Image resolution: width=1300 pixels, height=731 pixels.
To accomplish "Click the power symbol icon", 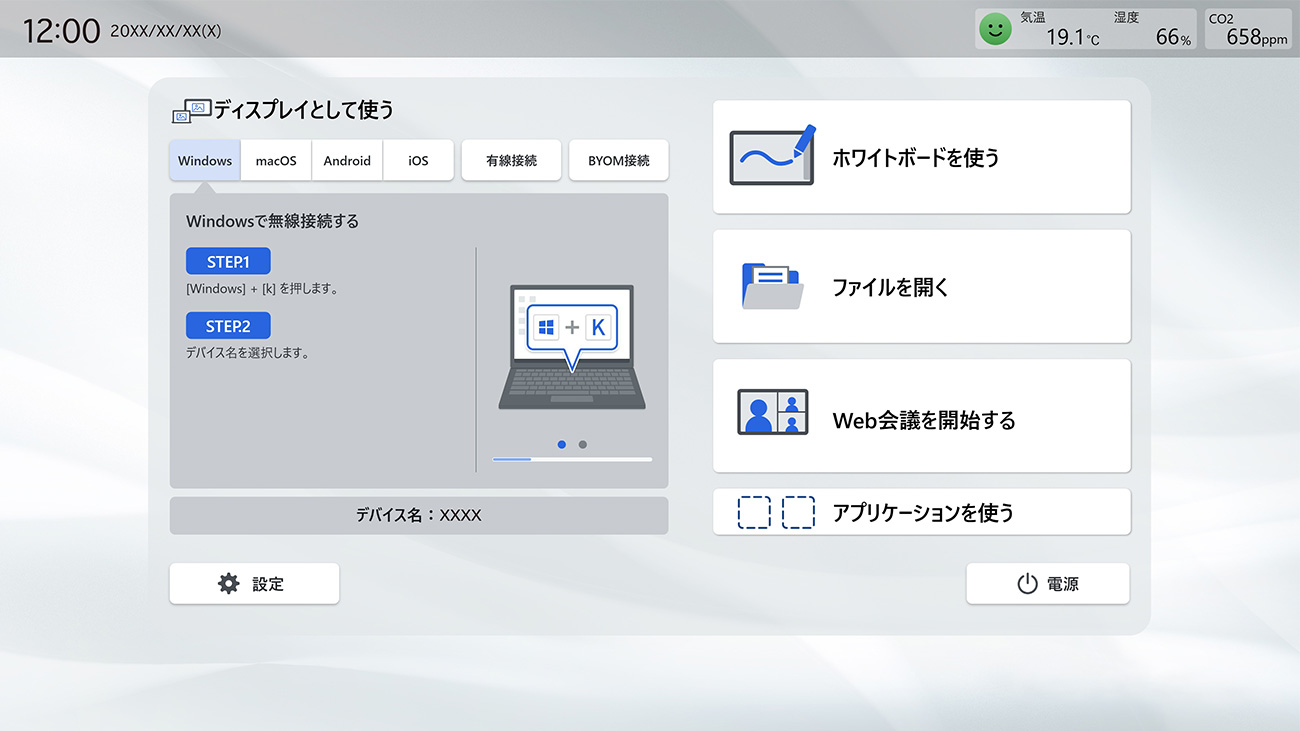I will point(1027,584).
